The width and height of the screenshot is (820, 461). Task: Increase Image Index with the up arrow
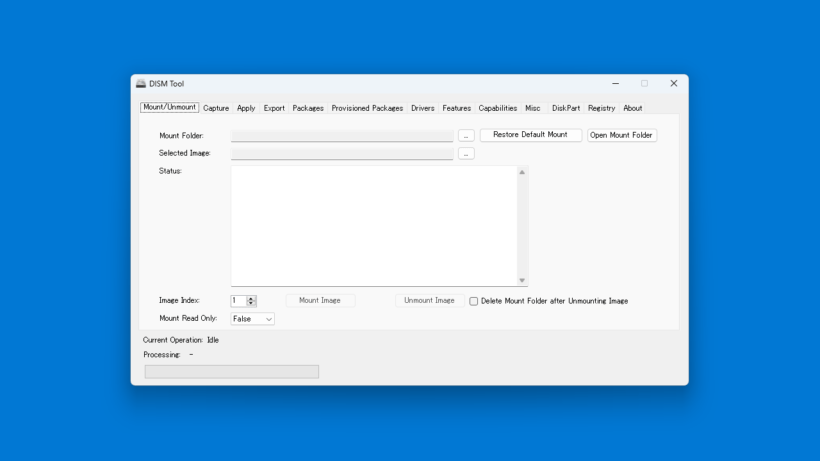251,298
